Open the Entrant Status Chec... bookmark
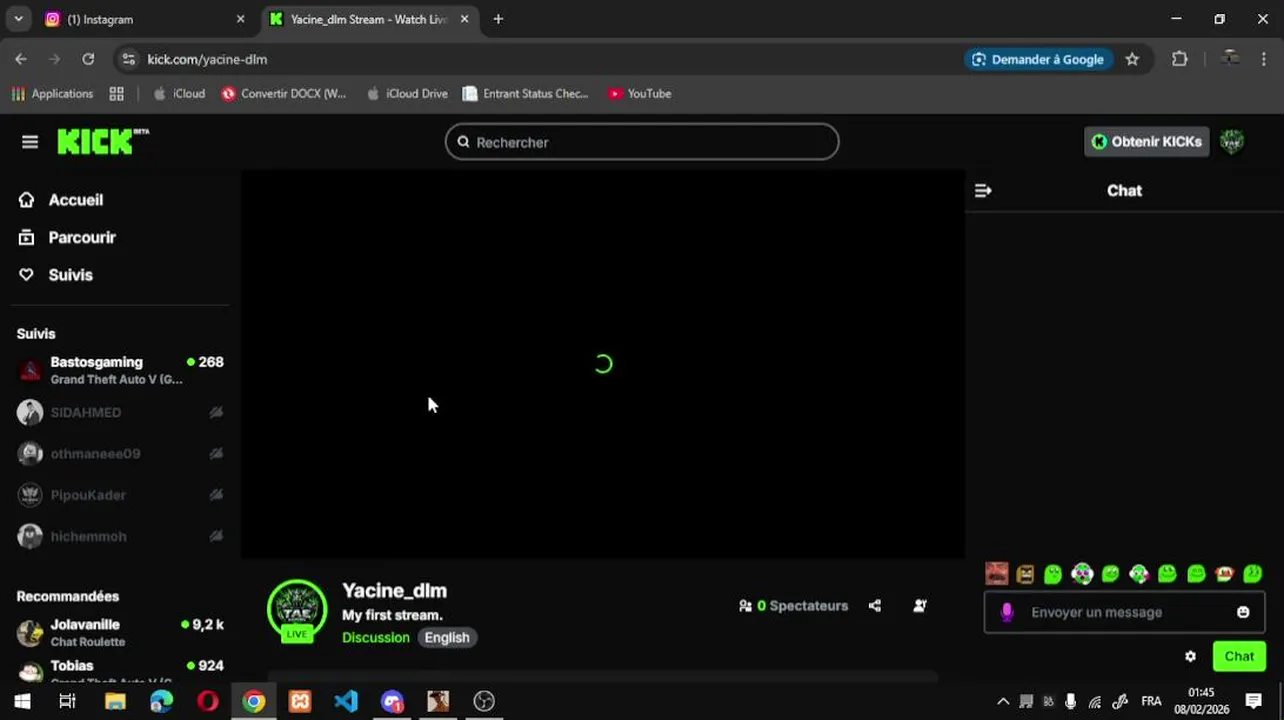This screenshot has height=720, width=1284. [525, 94]
